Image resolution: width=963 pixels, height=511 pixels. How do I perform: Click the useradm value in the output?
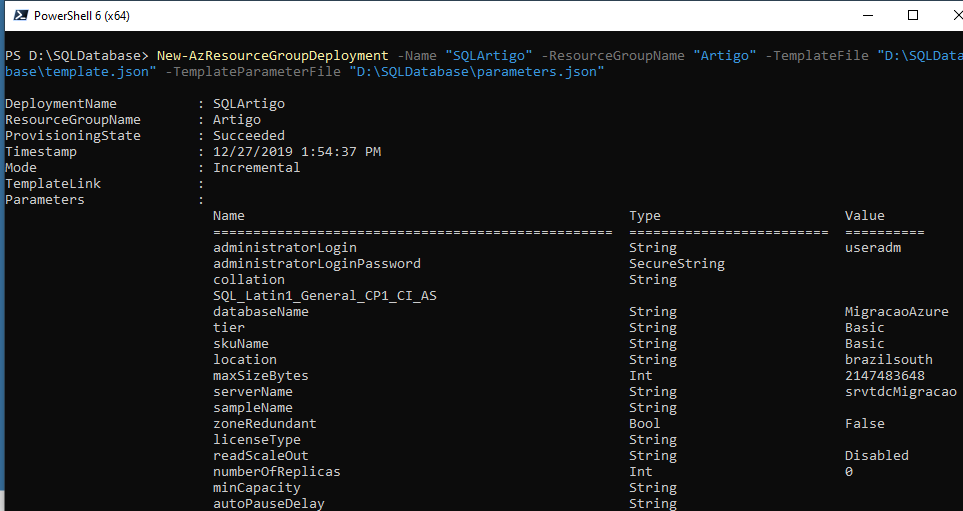coord(873,248)
